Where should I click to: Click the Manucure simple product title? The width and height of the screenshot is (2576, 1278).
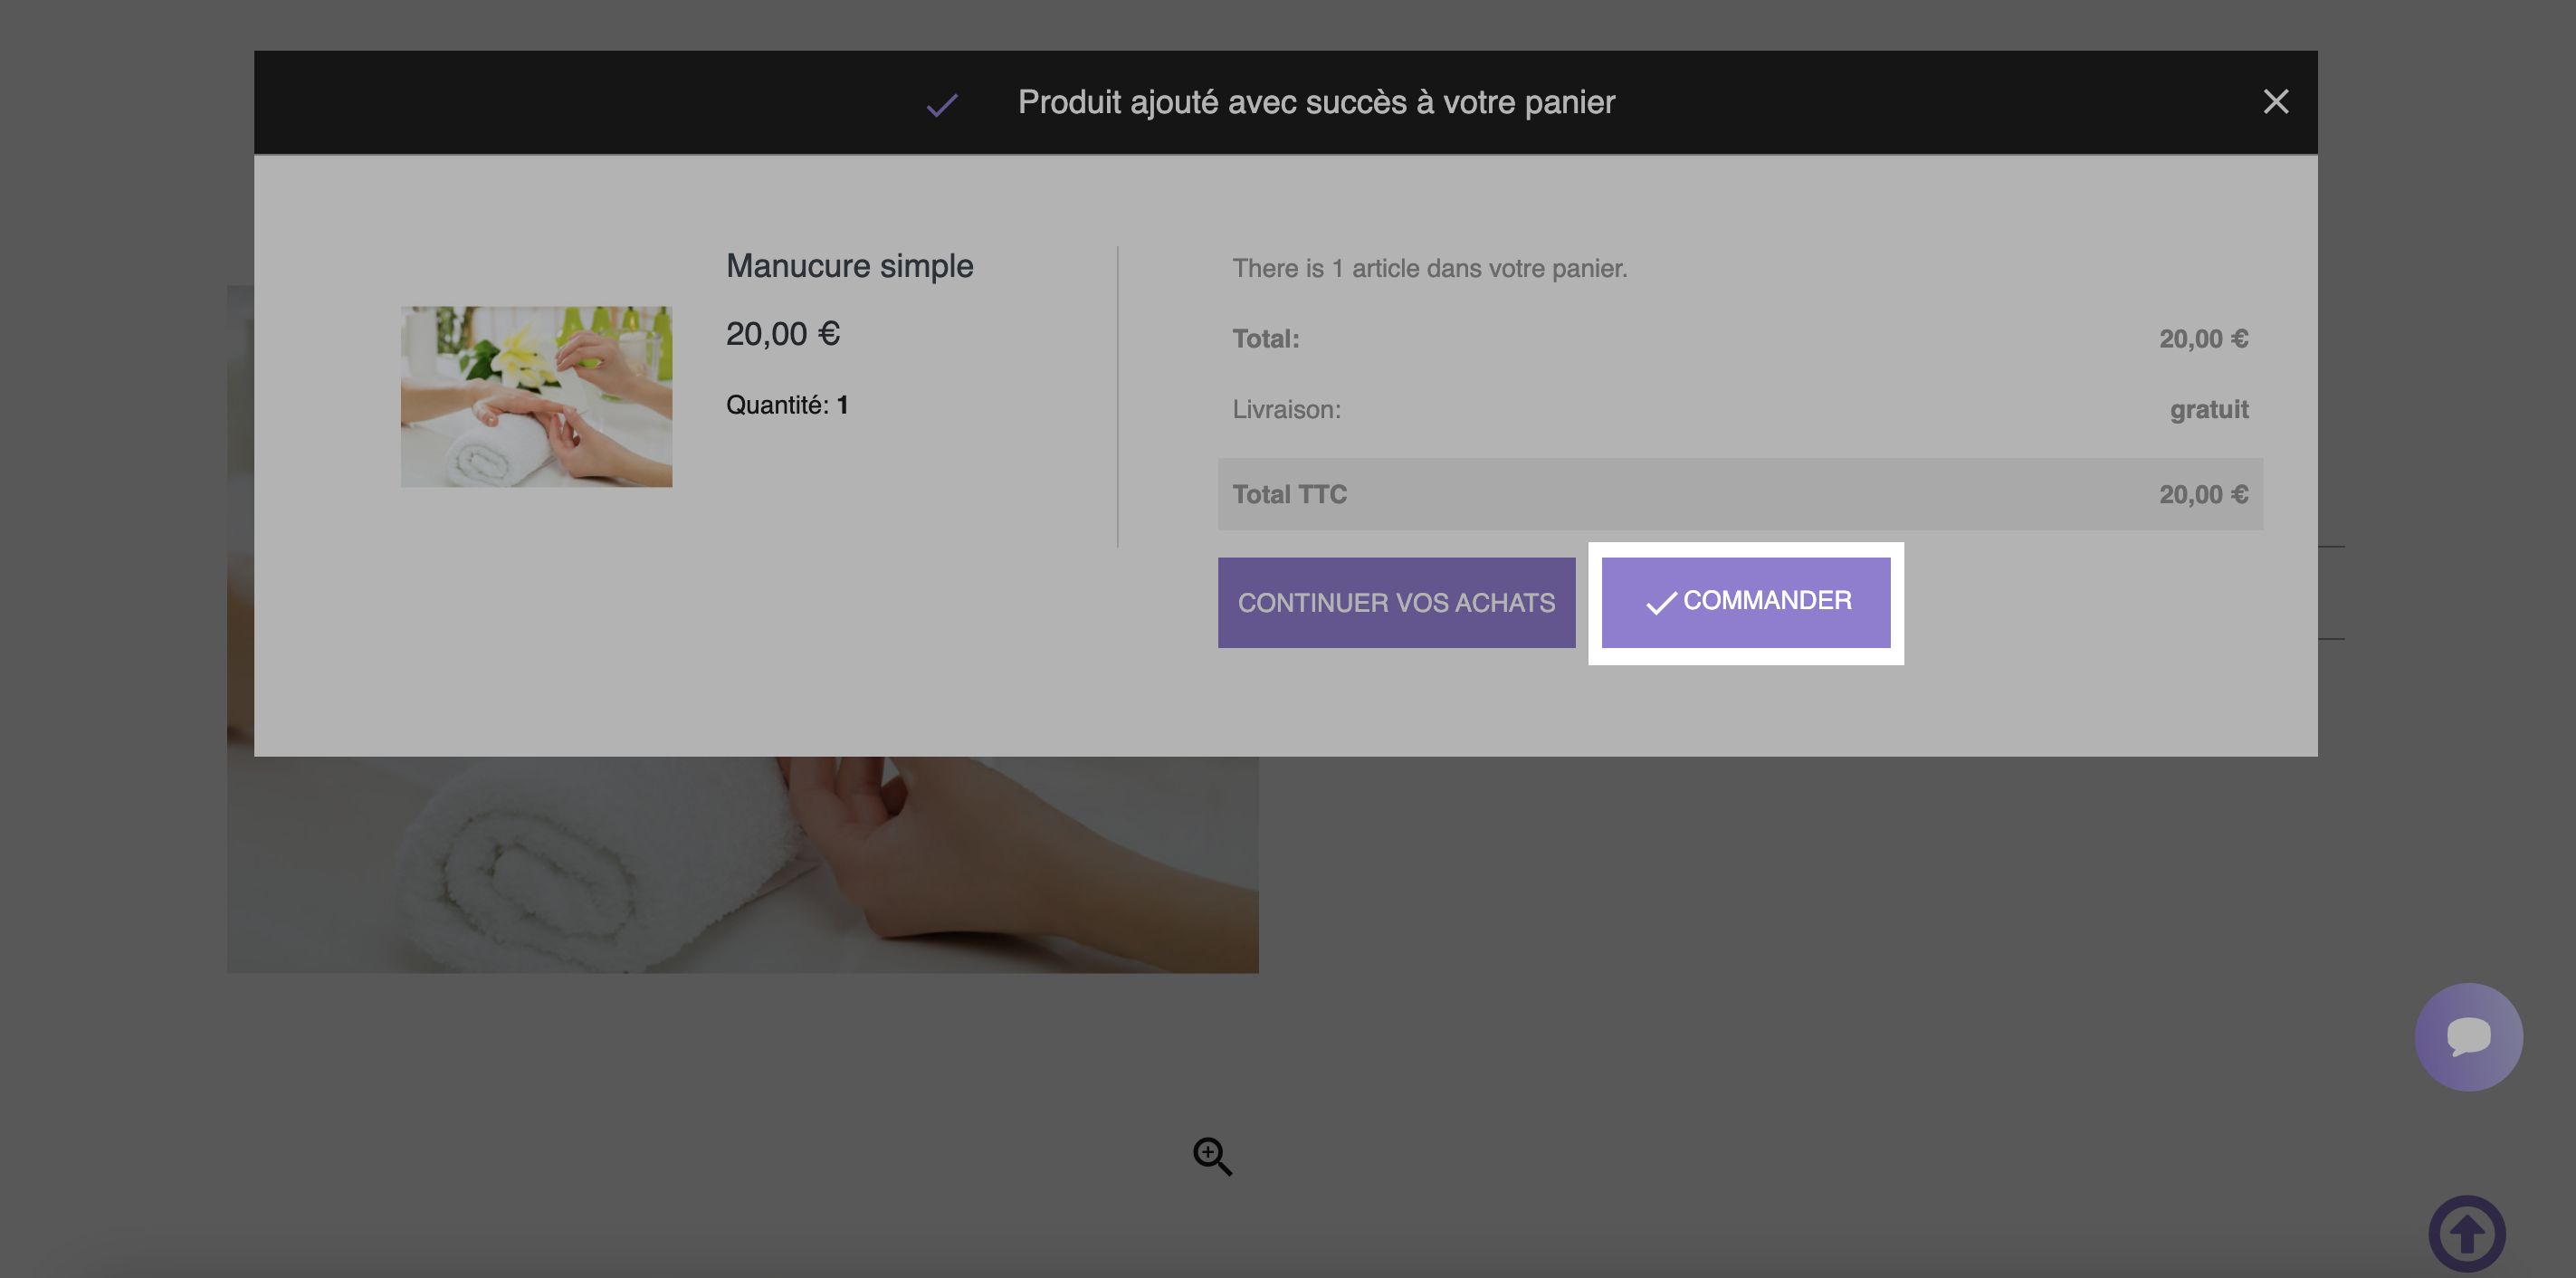pyautogui.click(x=849, y=266)
